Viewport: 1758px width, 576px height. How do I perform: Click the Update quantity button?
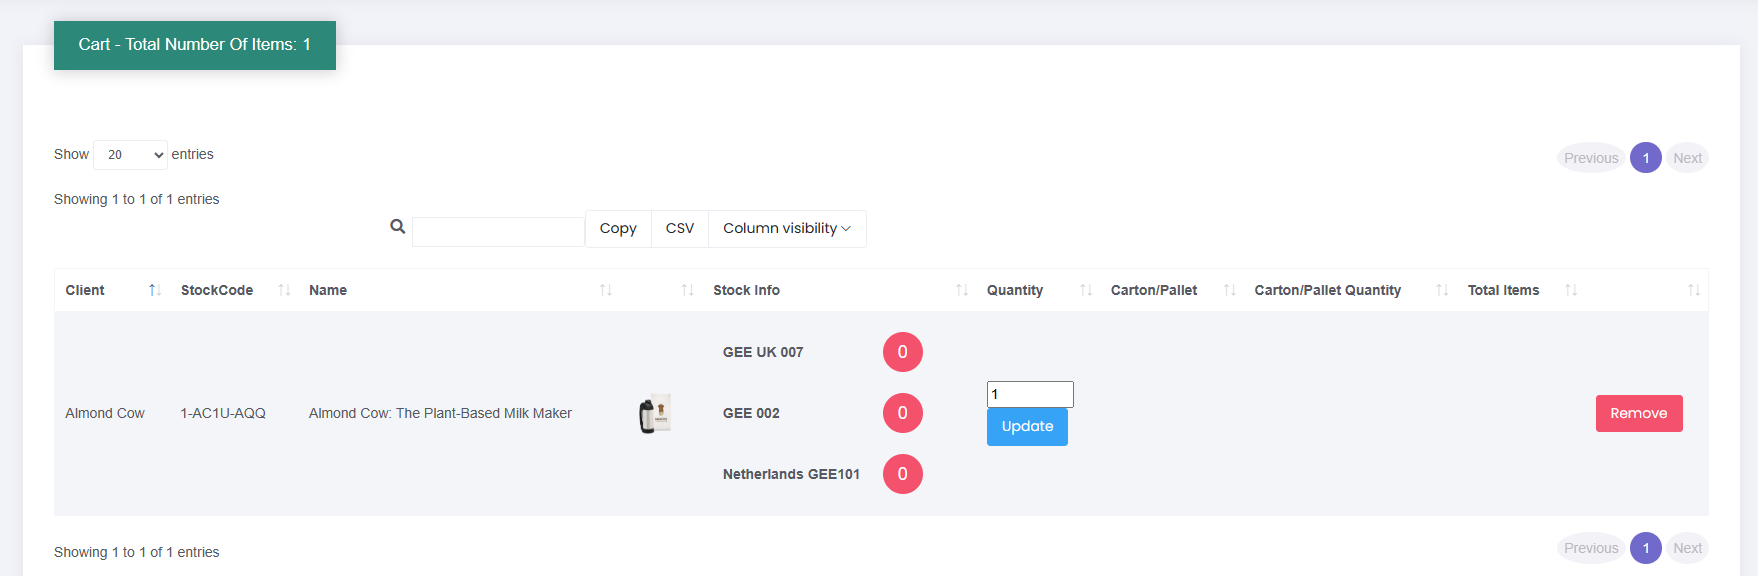tap(1027, 427)
